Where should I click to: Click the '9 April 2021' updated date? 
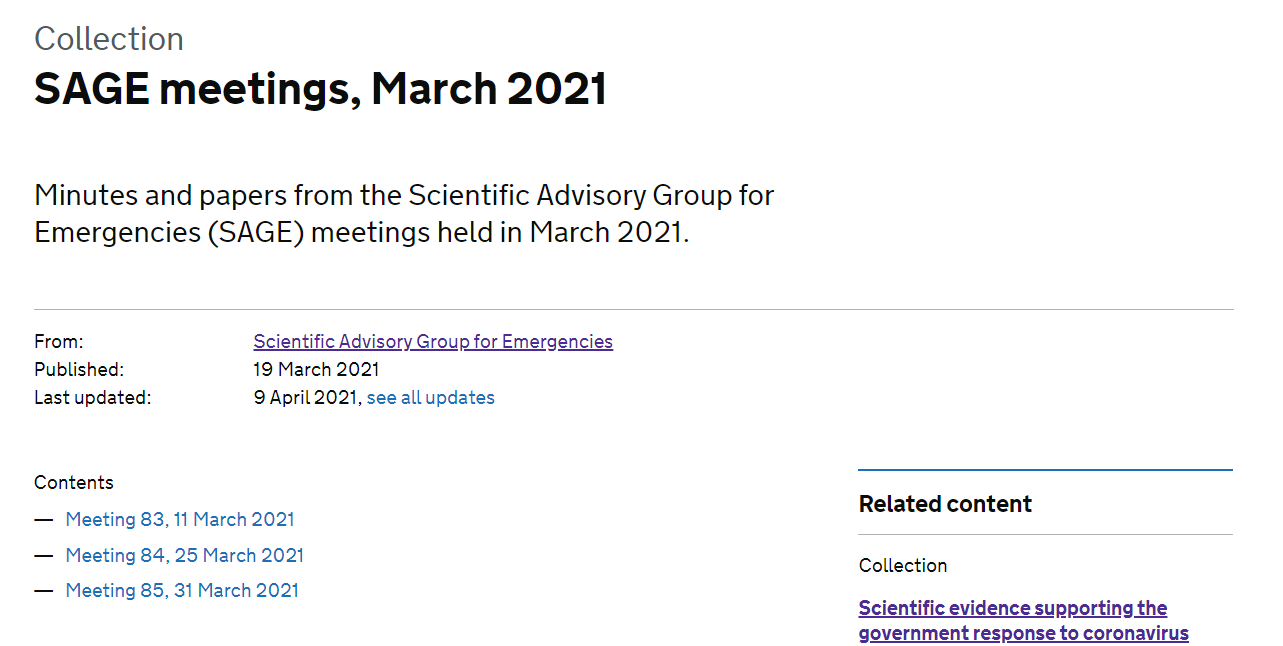coord(305,398)
